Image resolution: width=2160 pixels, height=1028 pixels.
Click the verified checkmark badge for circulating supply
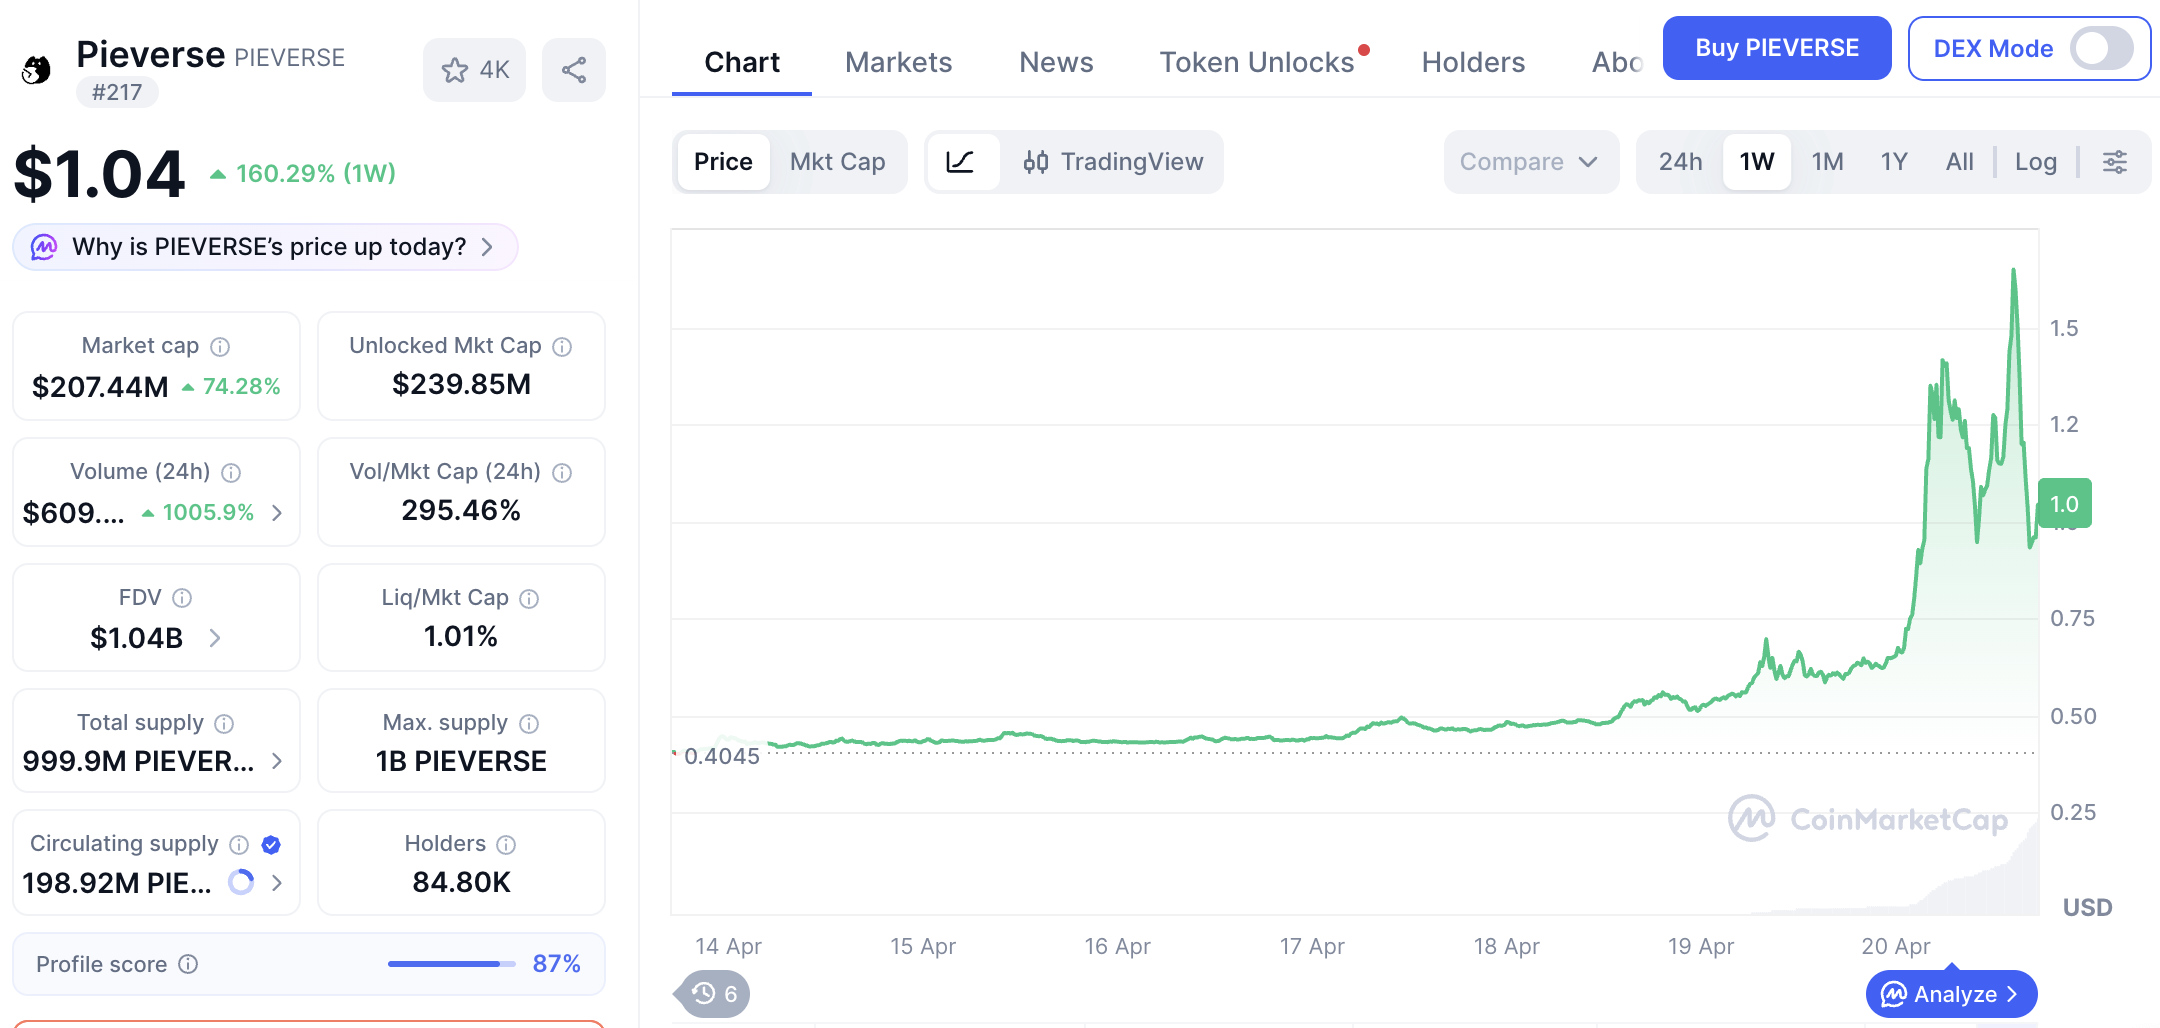coord(271,845)
